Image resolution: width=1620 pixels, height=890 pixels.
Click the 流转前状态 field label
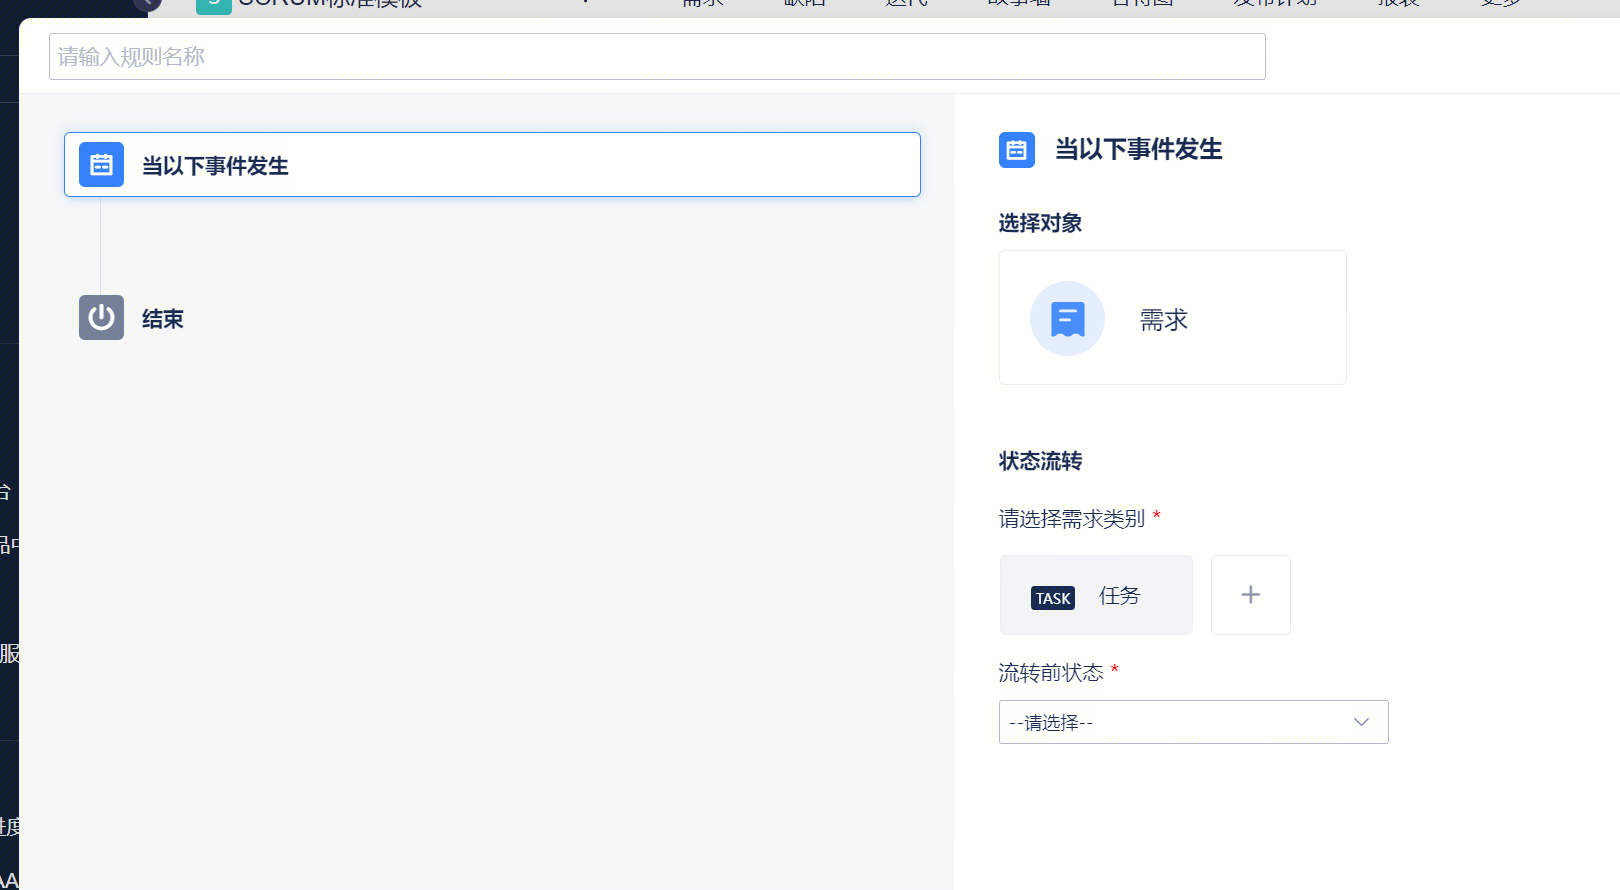1051,673
